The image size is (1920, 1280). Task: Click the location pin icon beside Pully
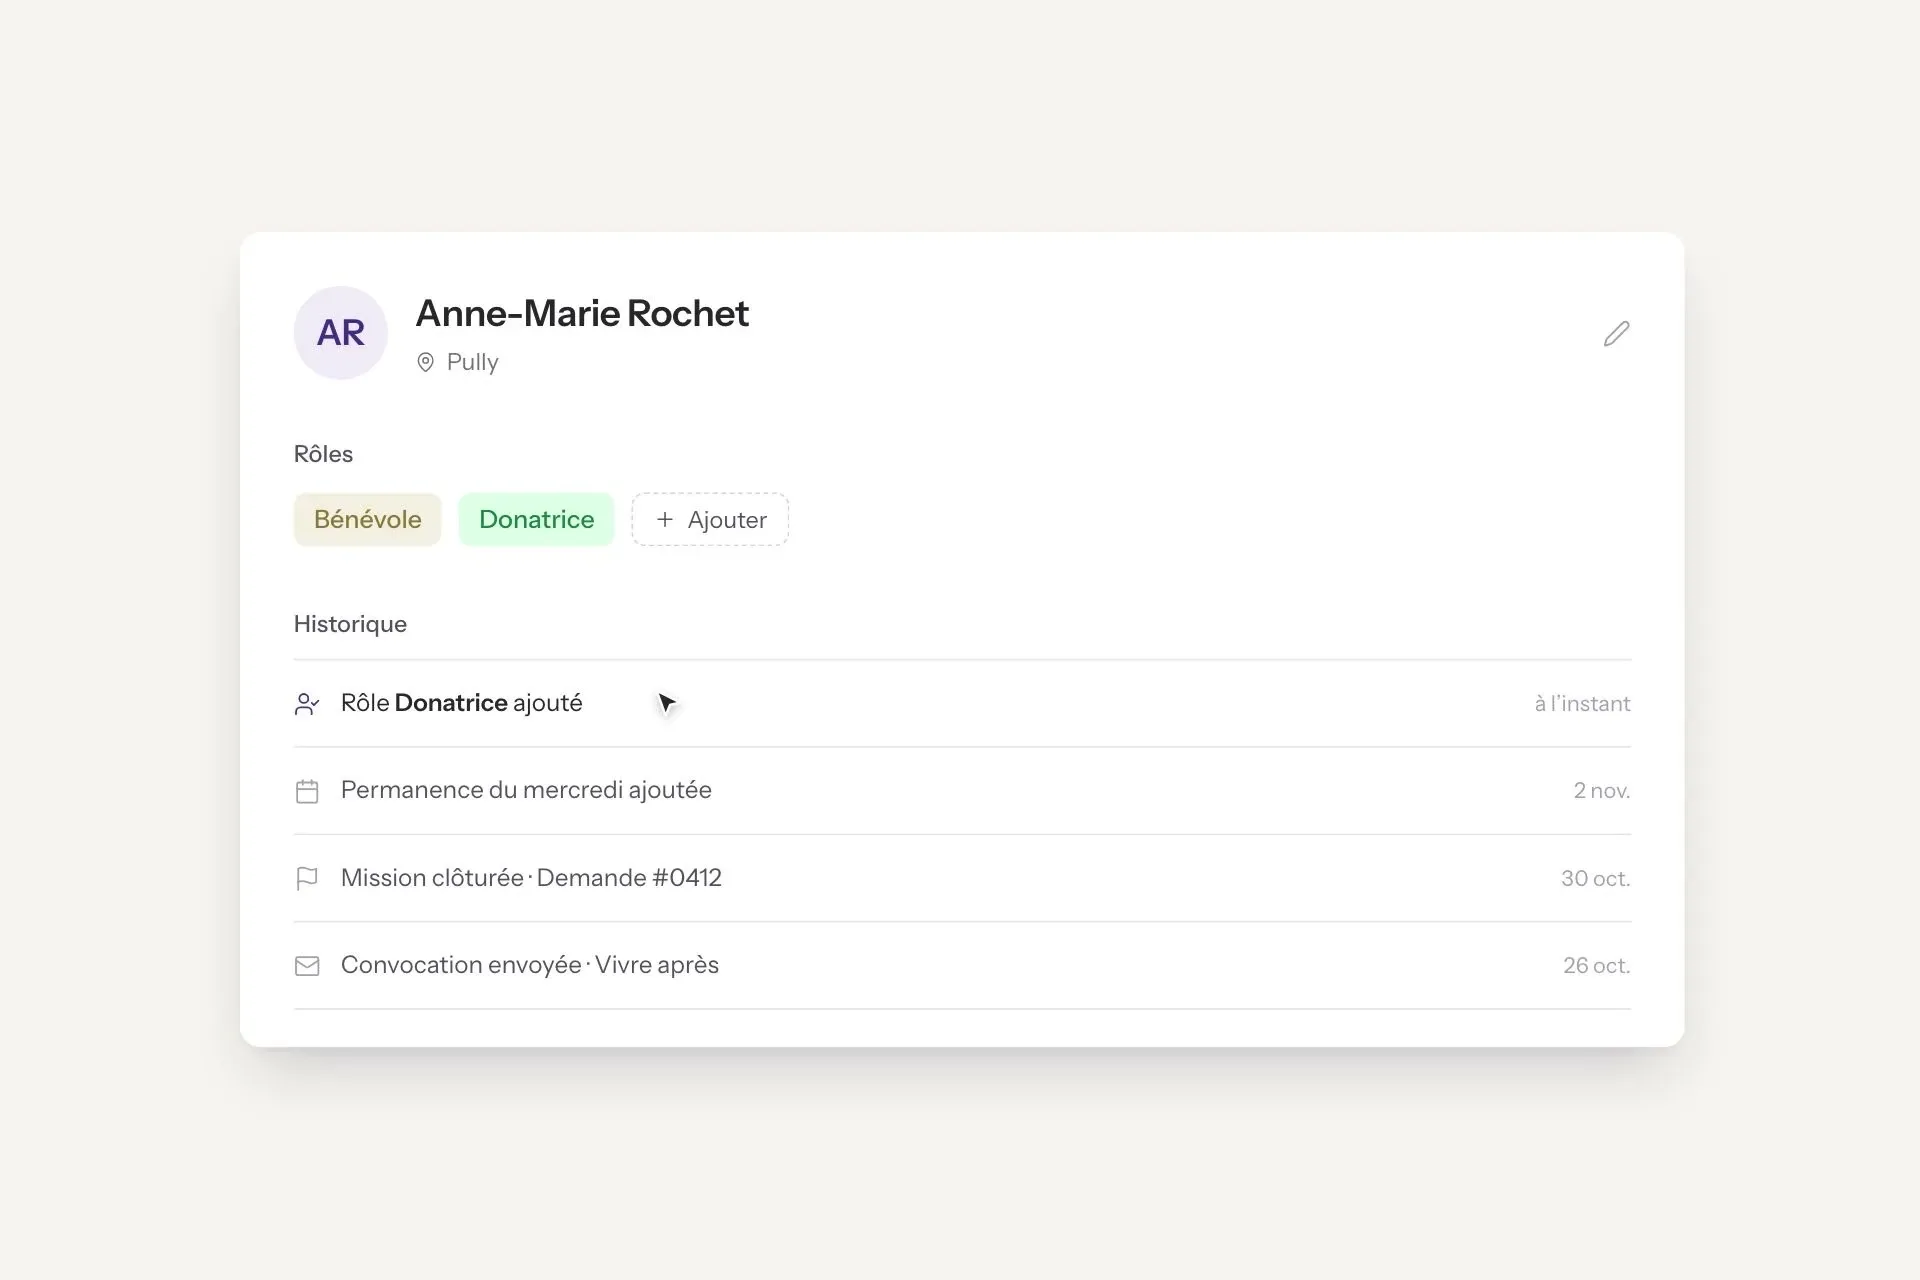425,362
